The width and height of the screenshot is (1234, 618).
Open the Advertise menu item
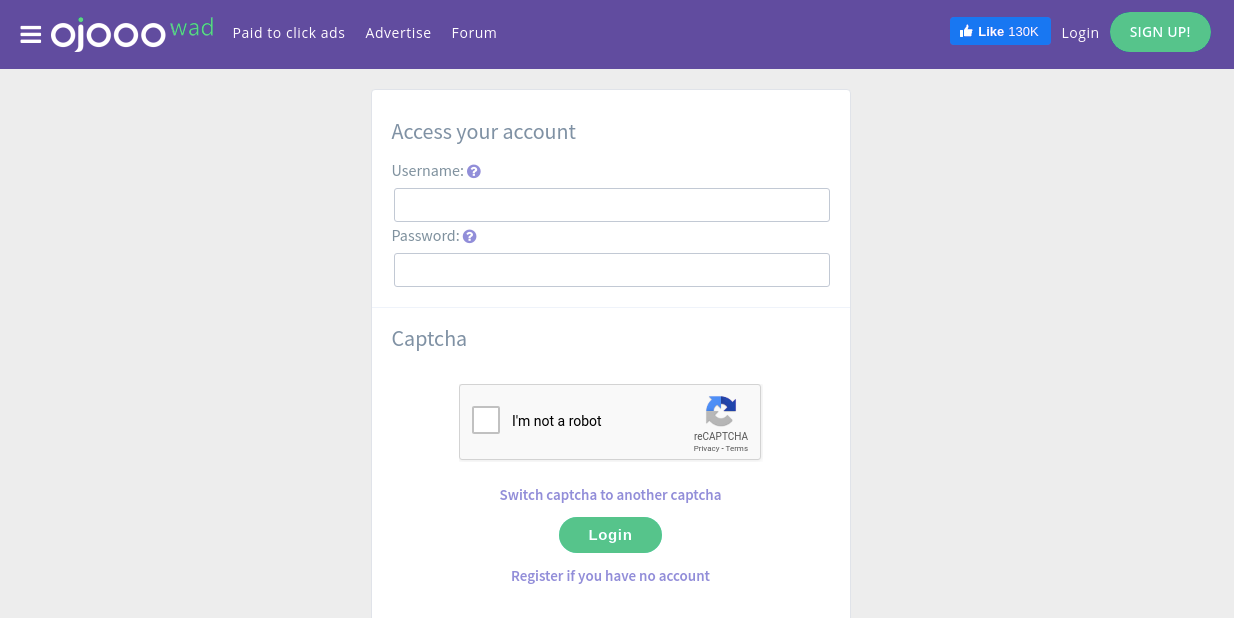point(398,33)
